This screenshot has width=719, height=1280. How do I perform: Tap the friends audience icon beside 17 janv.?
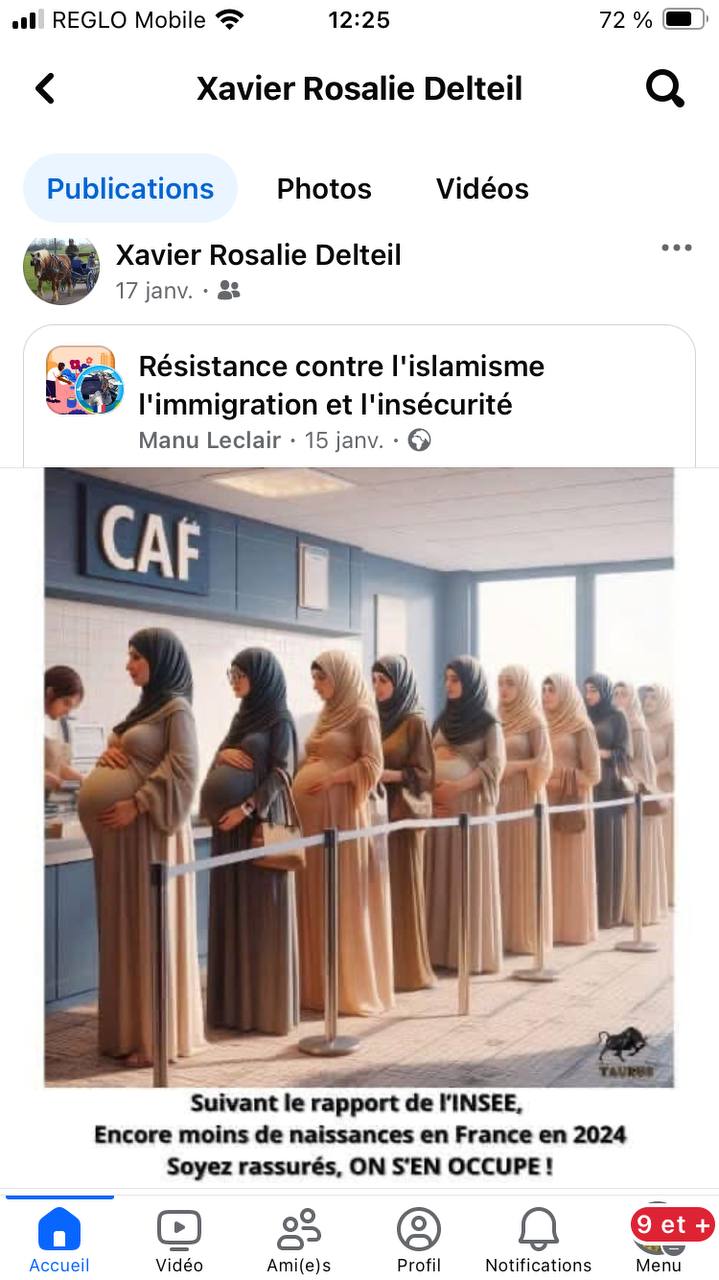pyautogui.click(x=229, y=291)
